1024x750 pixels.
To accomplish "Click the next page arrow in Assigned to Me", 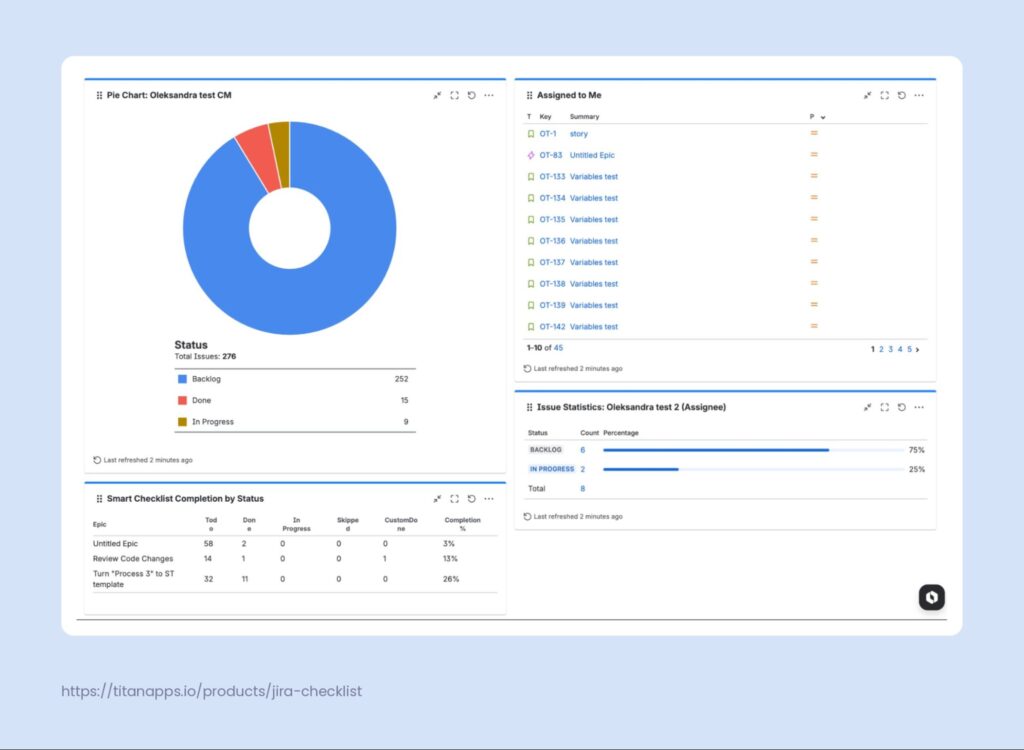I will (916, 348).
